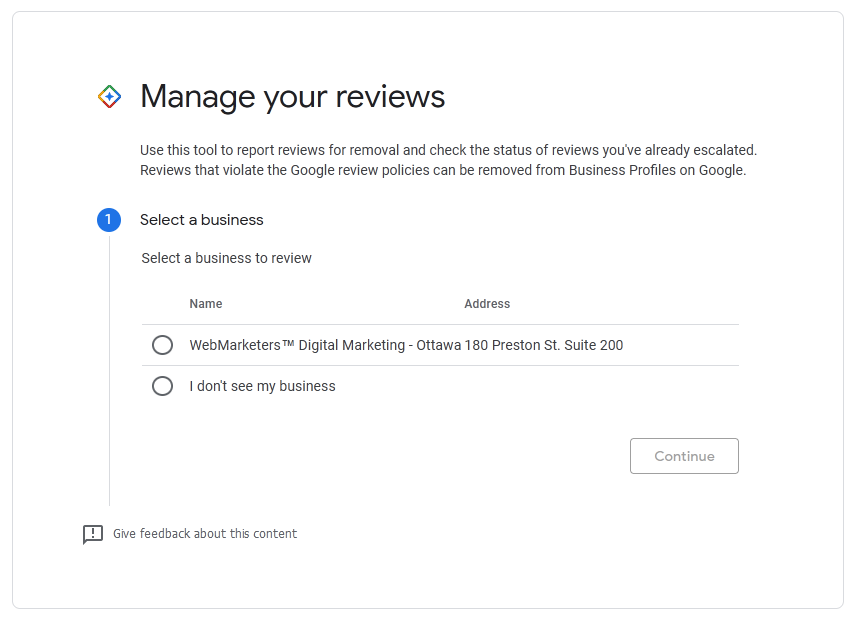This screenshot has height=620, width=856.
Task: Click the Address column header
Action: (x=487, y=303)
